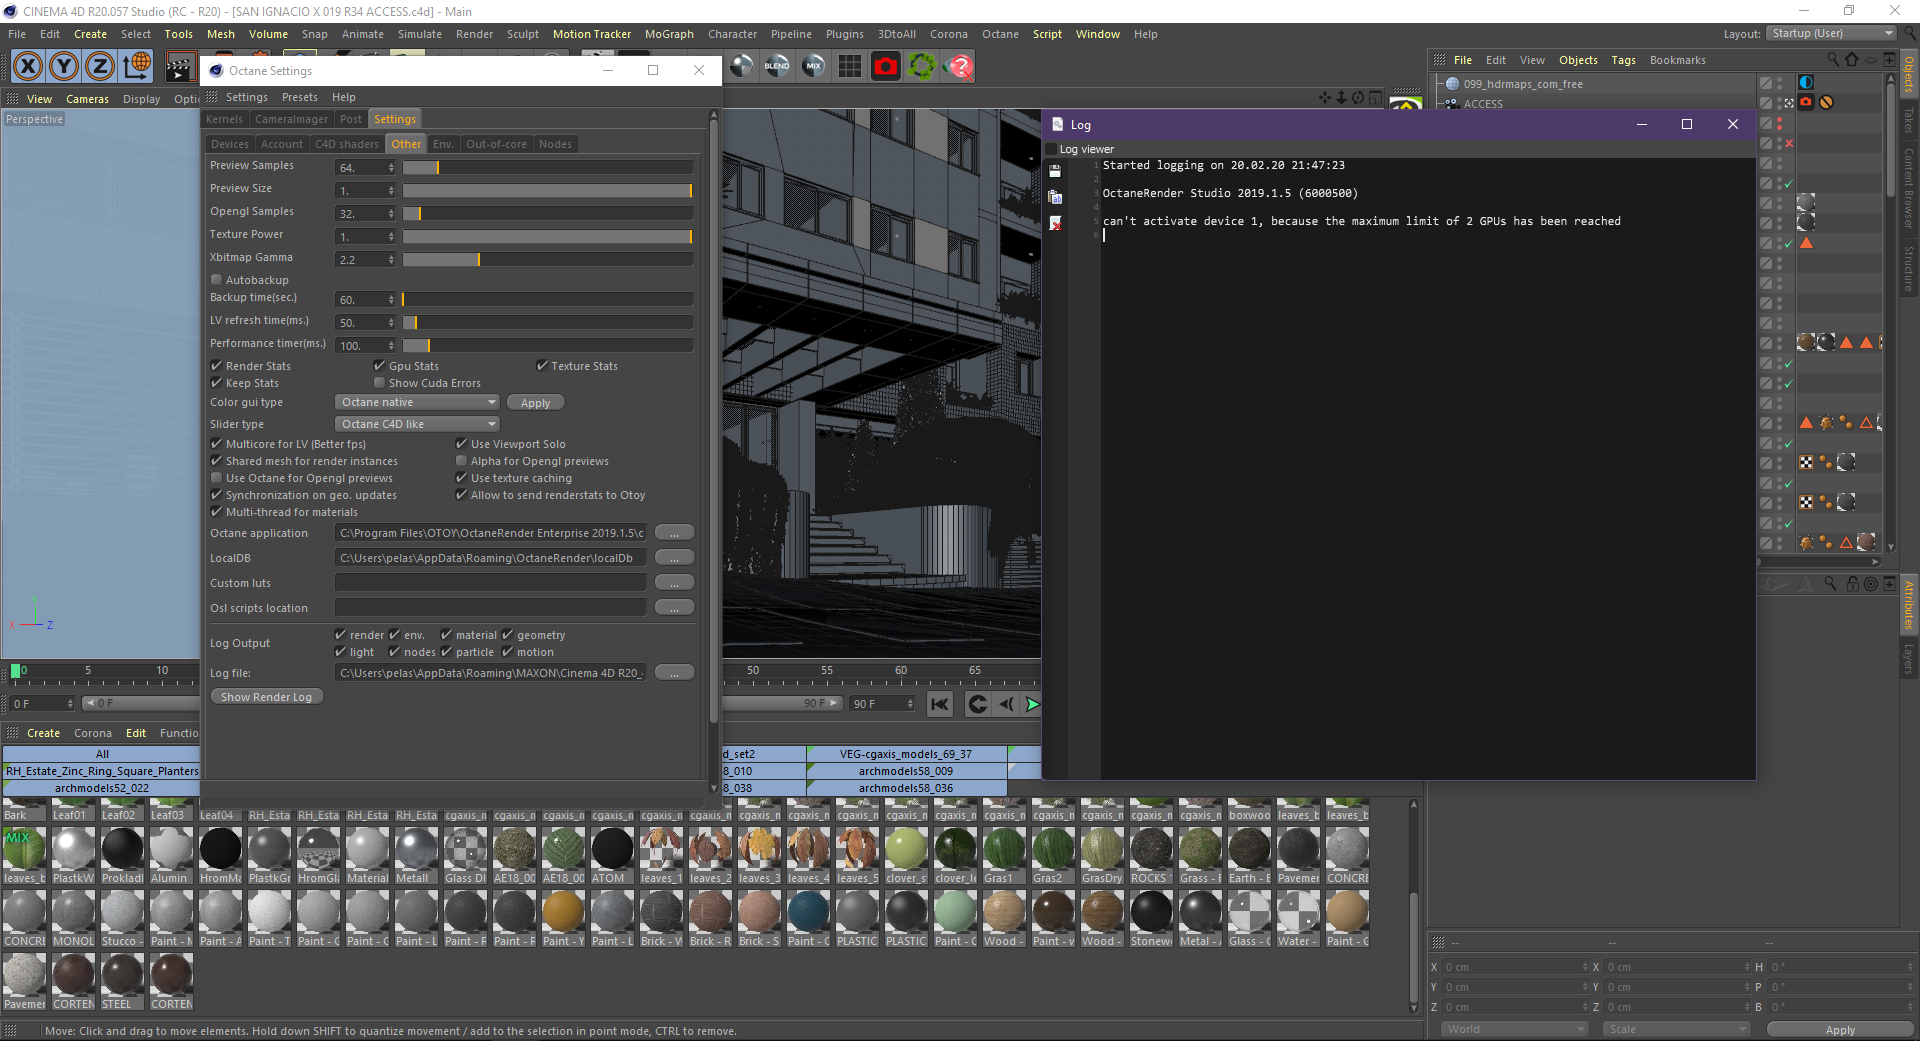
Task: Toggle the X axis lock icon
Action: tap(28, 67)
